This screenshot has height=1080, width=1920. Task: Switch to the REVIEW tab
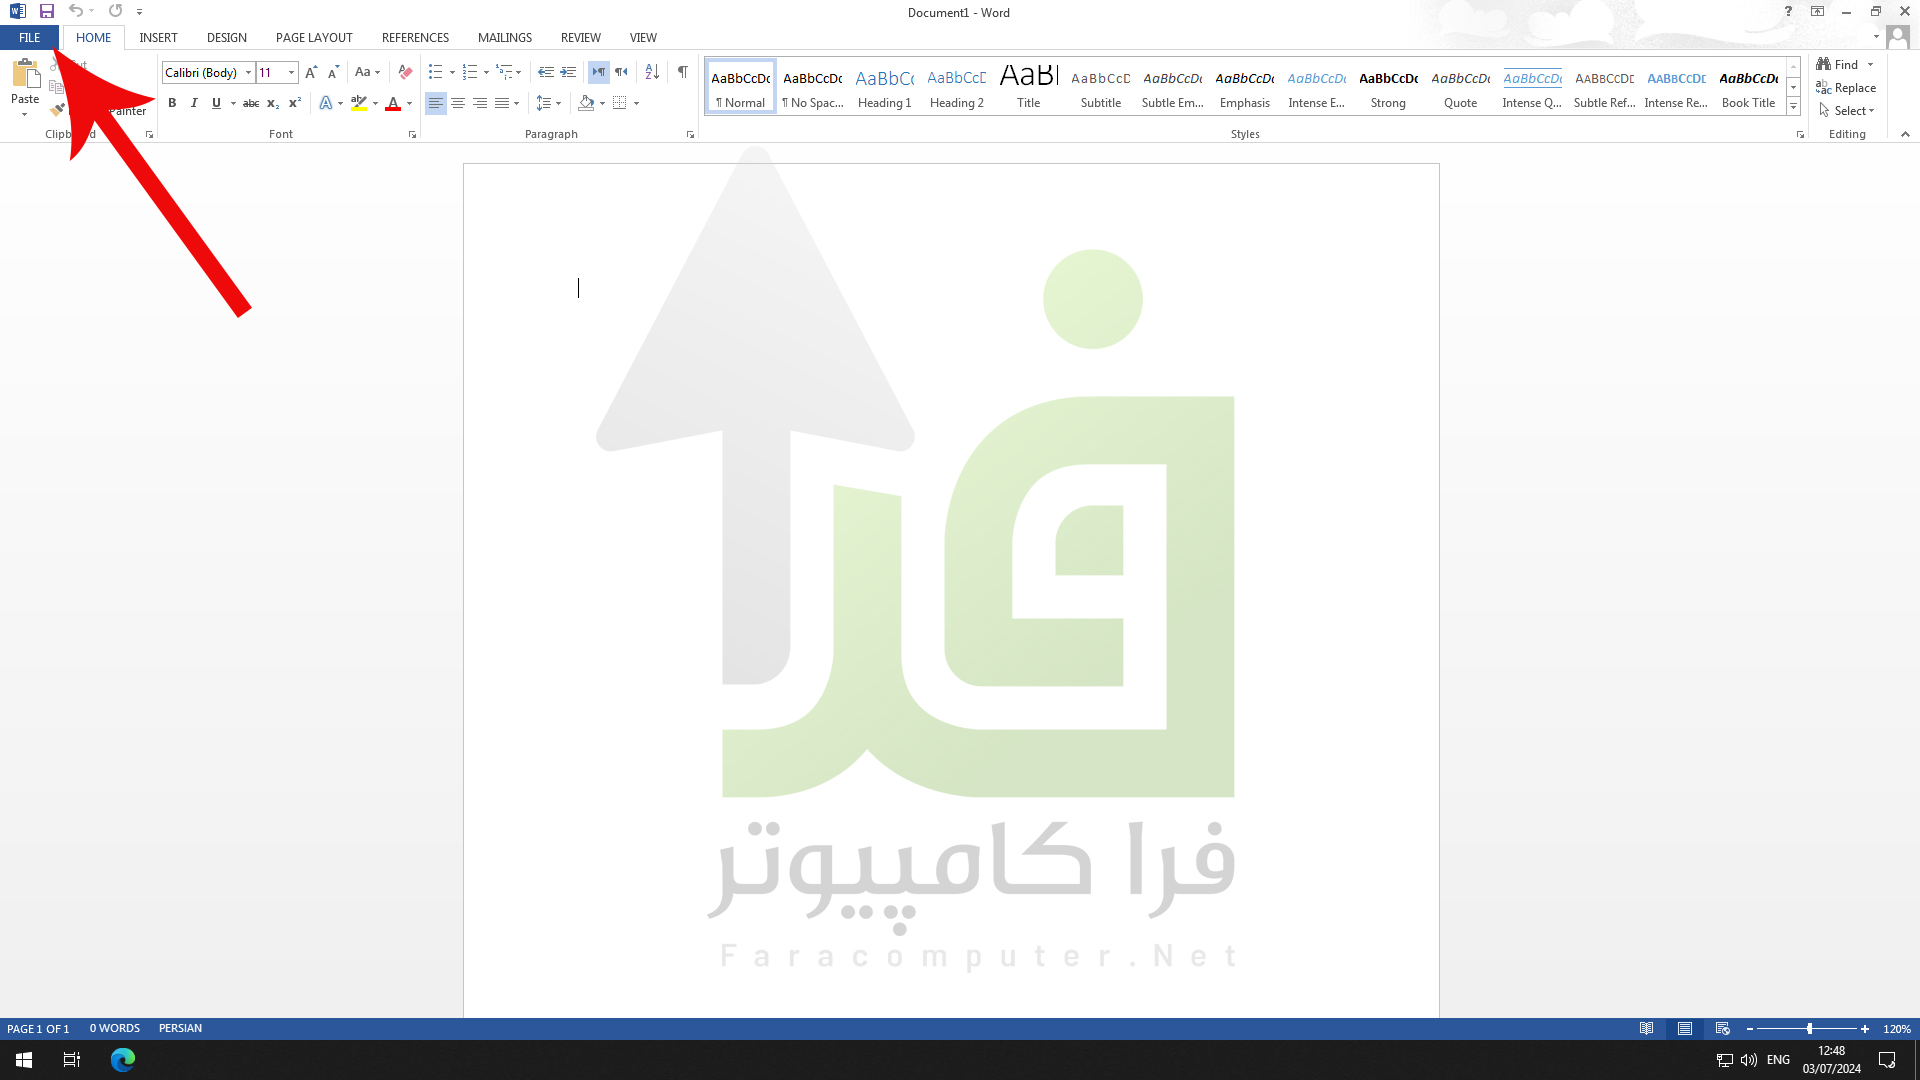pyautogui.click(x=580, y=38)
